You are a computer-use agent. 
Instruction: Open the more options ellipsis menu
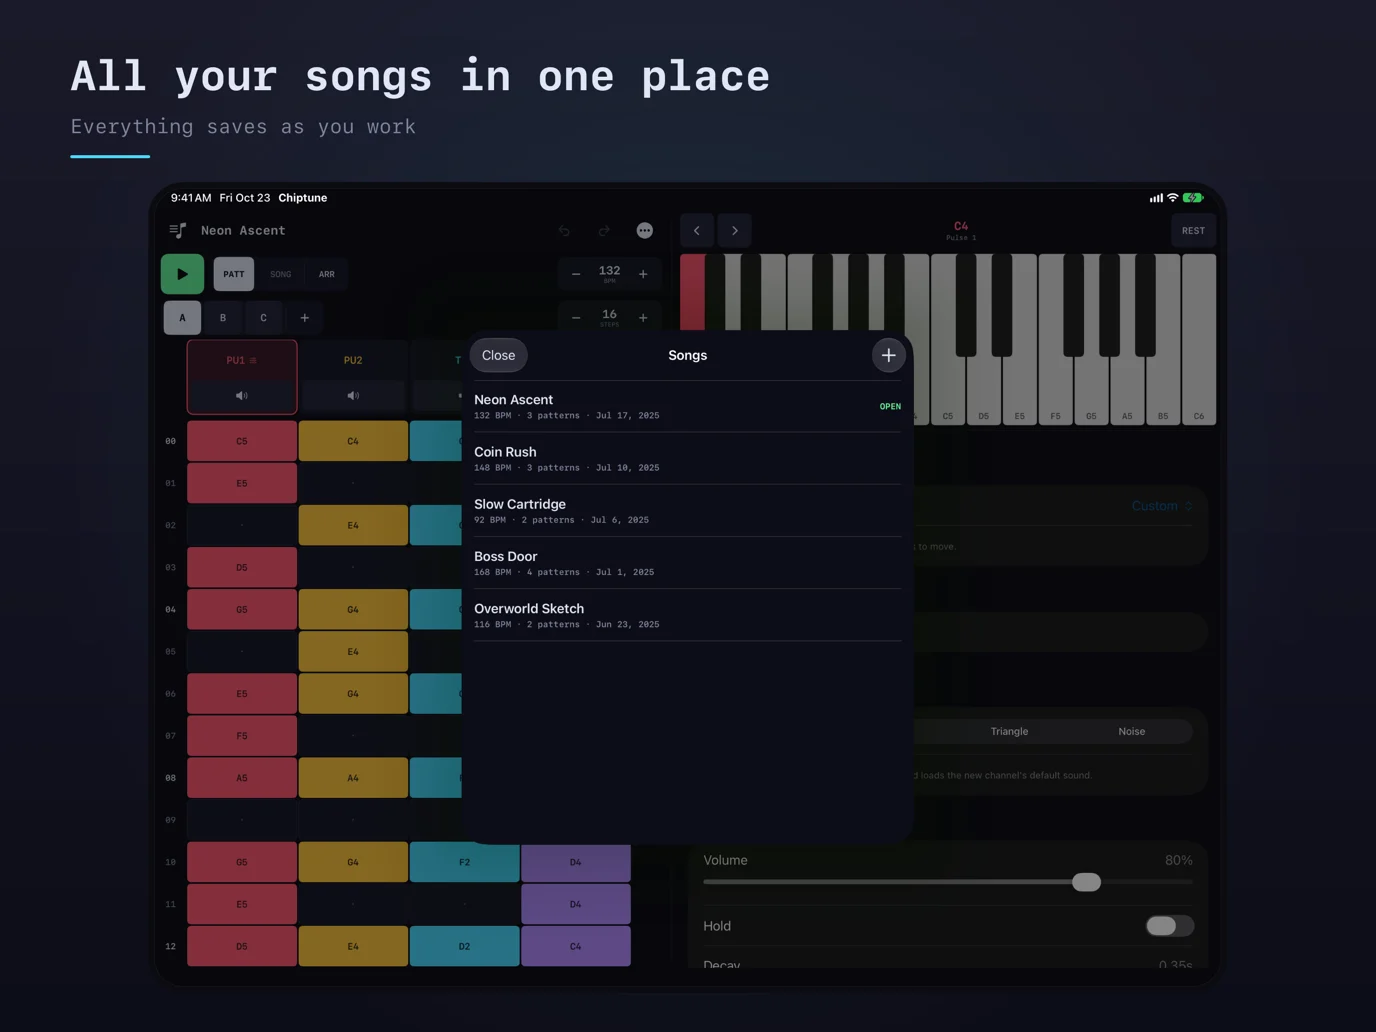pos(645,231)
